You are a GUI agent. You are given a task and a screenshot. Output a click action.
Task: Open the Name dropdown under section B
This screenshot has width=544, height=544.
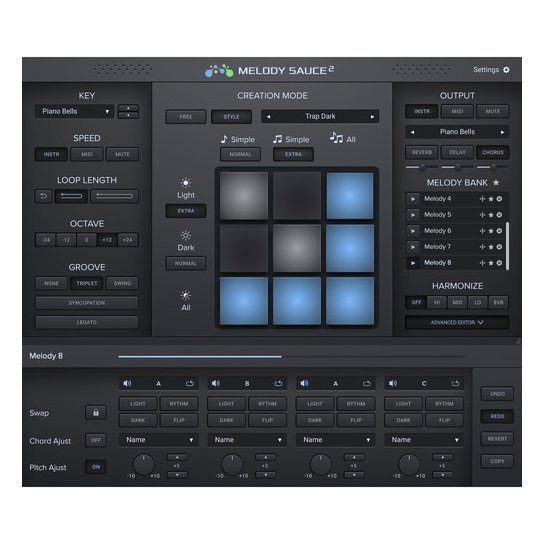pos(247,440)
